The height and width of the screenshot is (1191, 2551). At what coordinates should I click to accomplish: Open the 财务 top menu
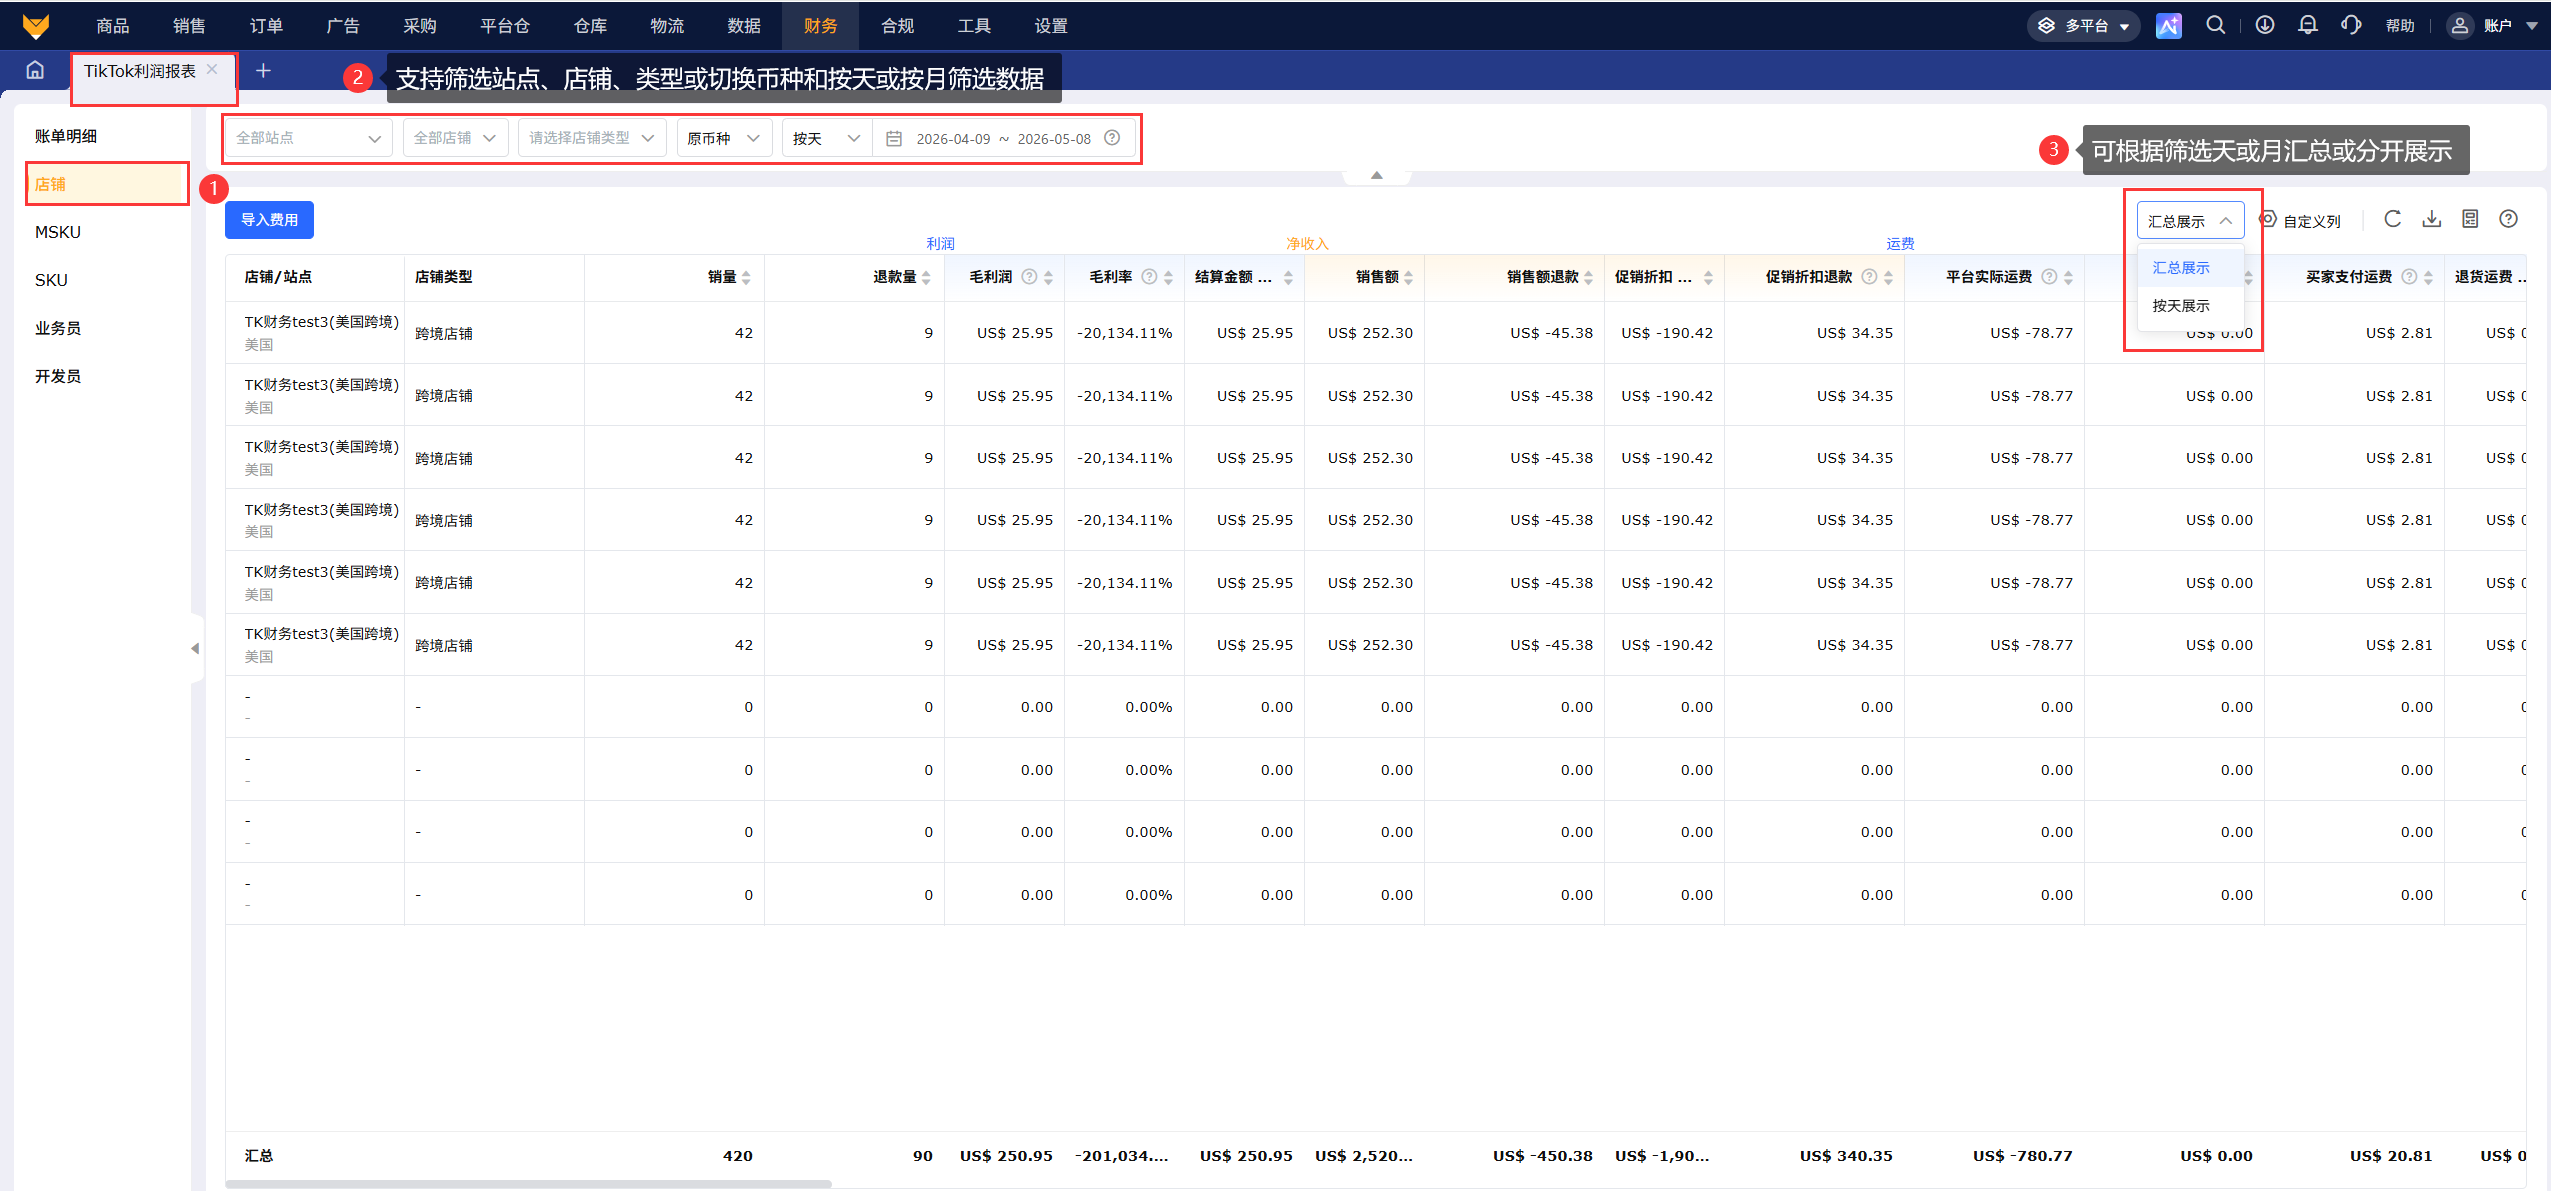pos(820,26)
